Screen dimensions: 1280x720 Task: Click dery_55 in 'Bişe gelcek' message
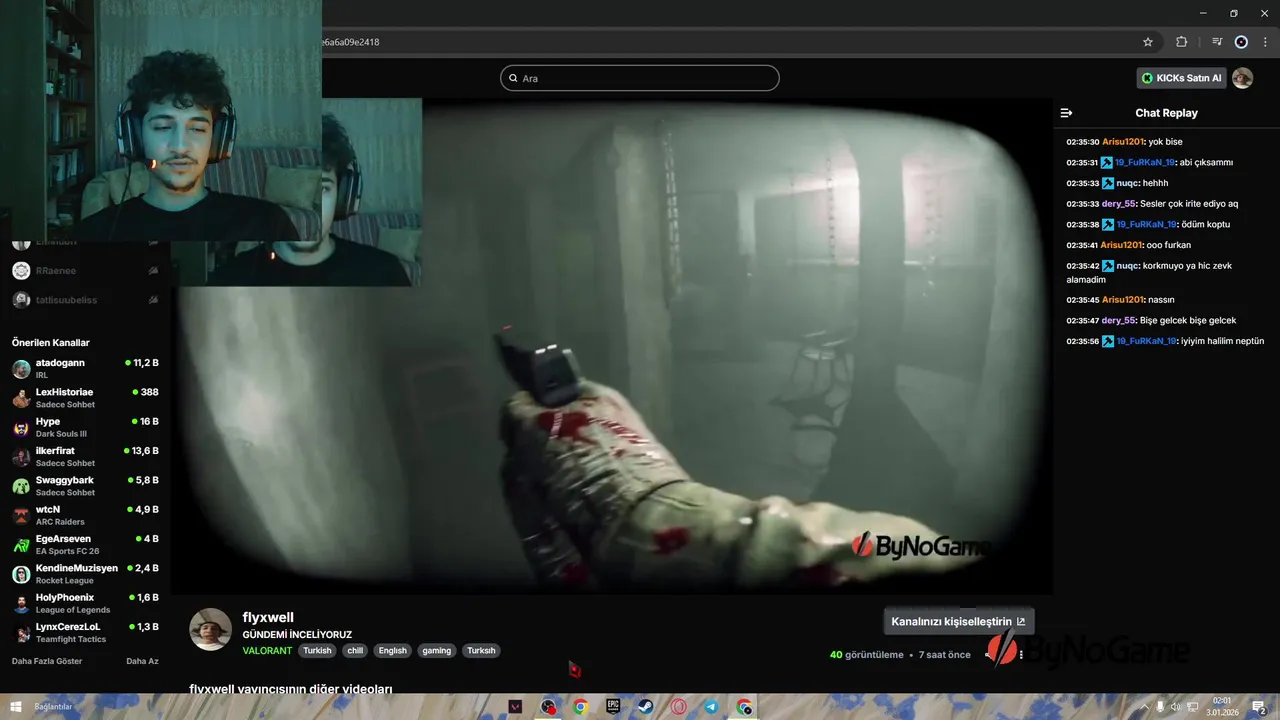[1118, 320]
